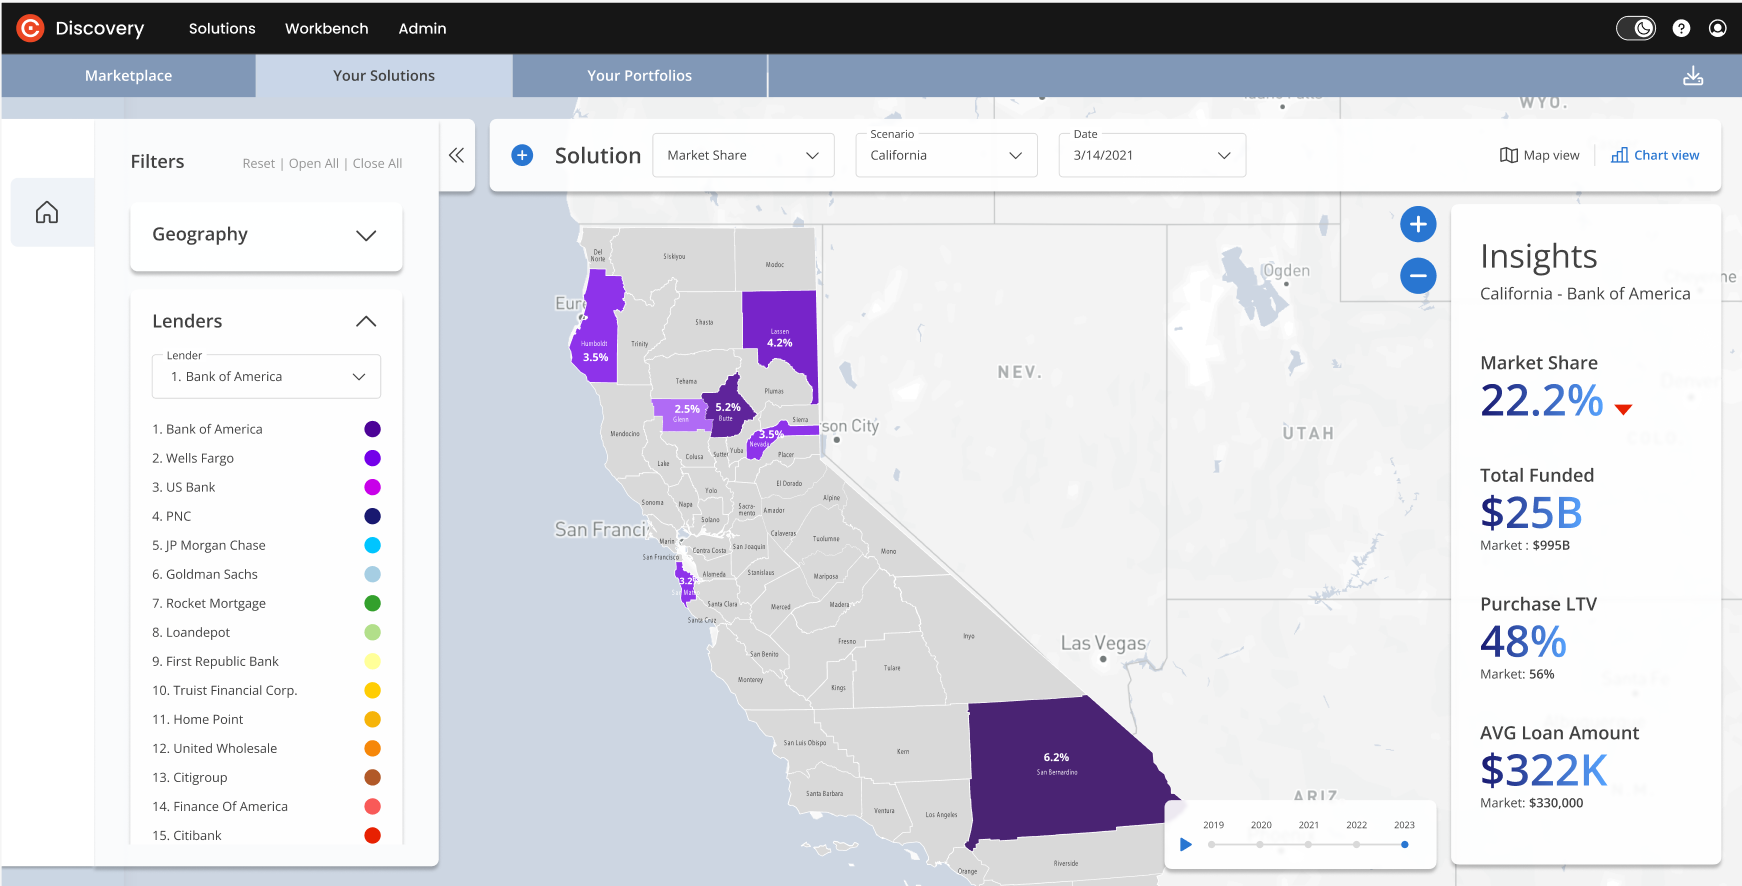This screenshot has width=1742, height=886.
Task: Open the user account icon
Action: point(1718,28)
